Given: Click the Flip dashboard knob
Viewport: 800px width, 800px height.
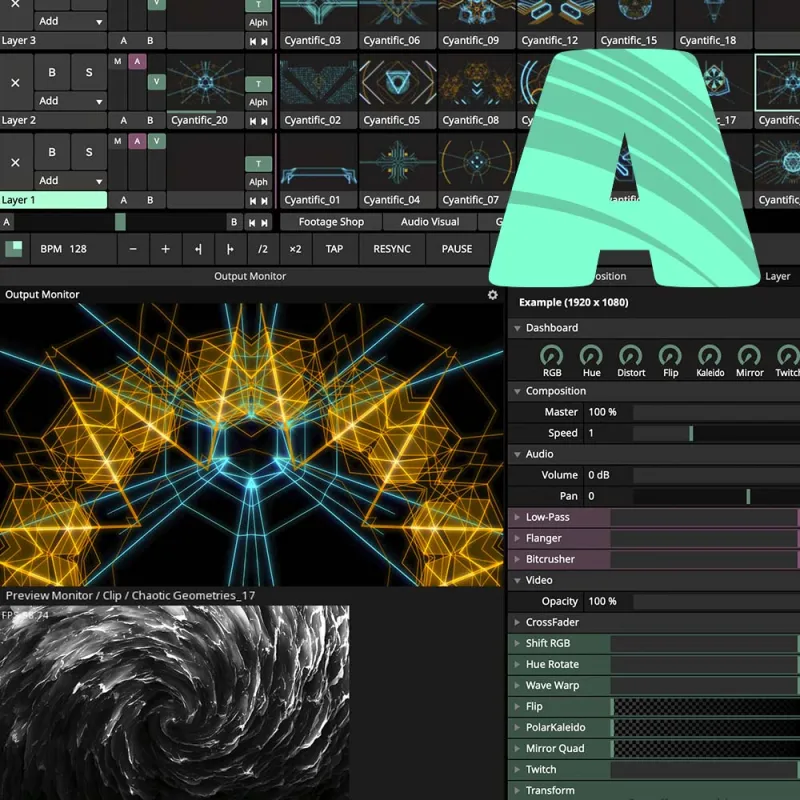Looking at the screenshot, I should (670, 356).
